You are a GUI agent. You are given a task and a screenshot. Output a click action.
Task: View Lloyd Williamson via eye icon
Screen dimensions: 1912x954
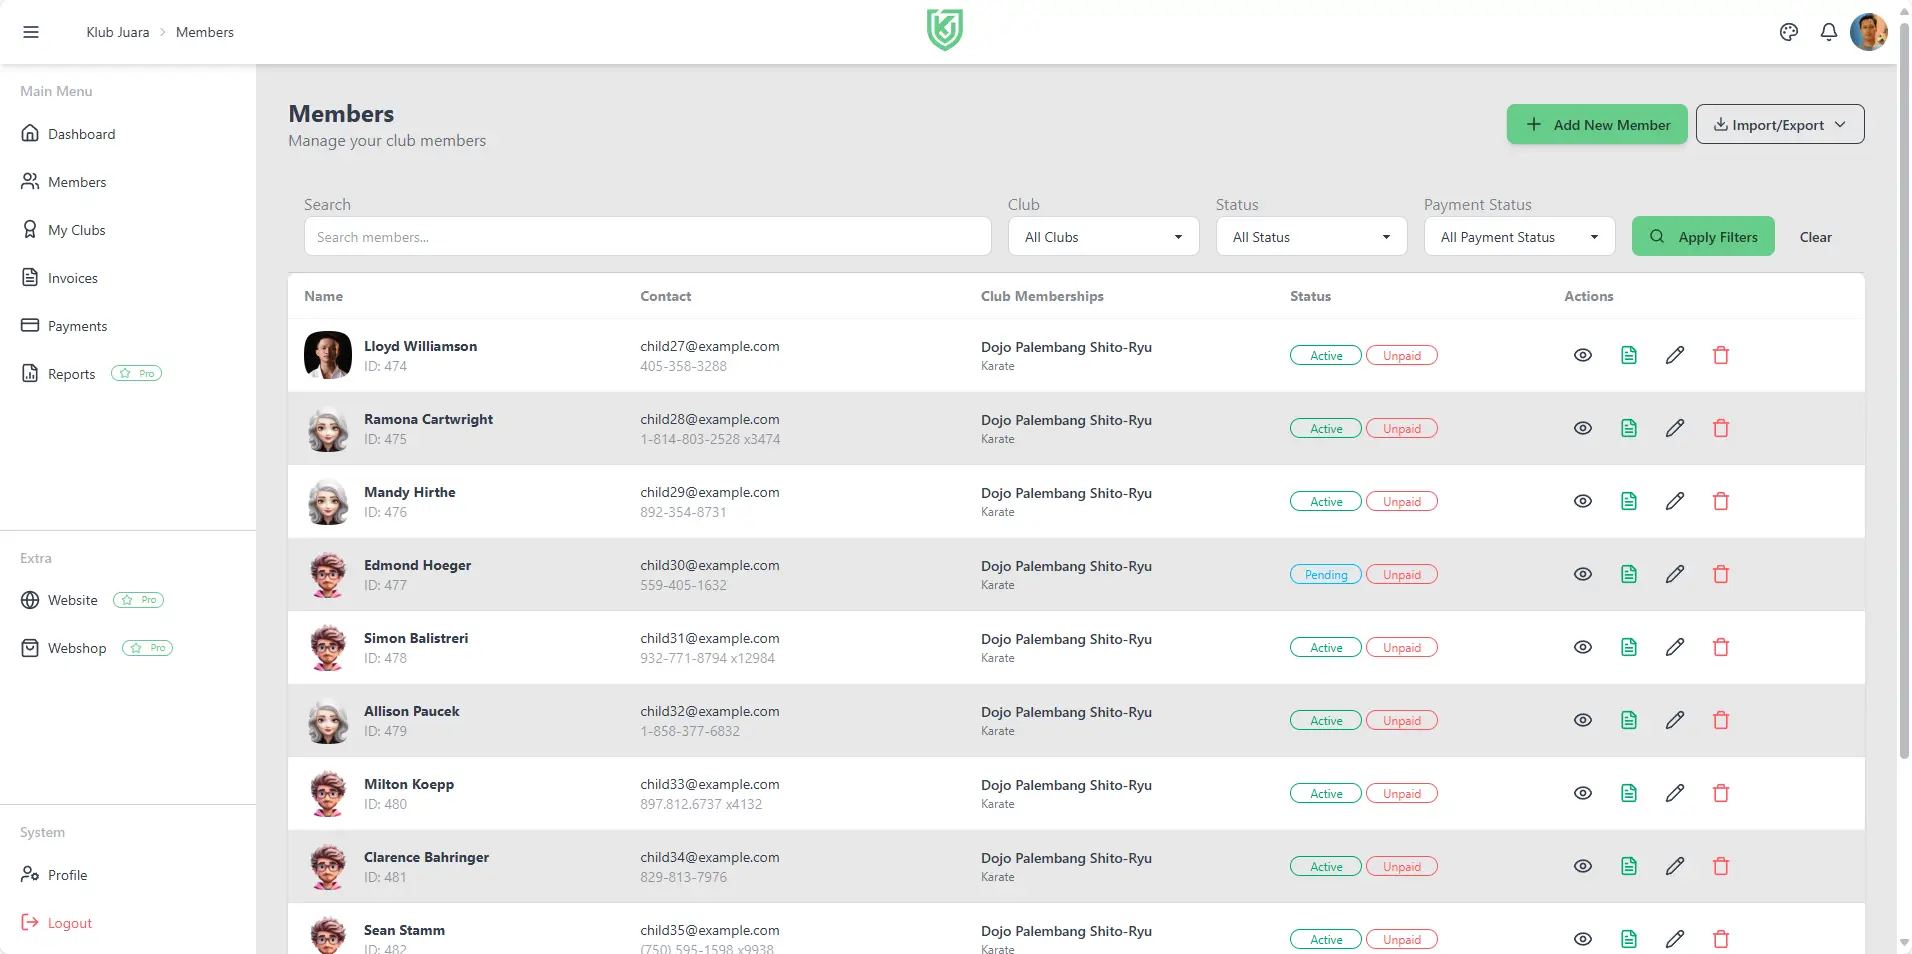point(1583,355)
